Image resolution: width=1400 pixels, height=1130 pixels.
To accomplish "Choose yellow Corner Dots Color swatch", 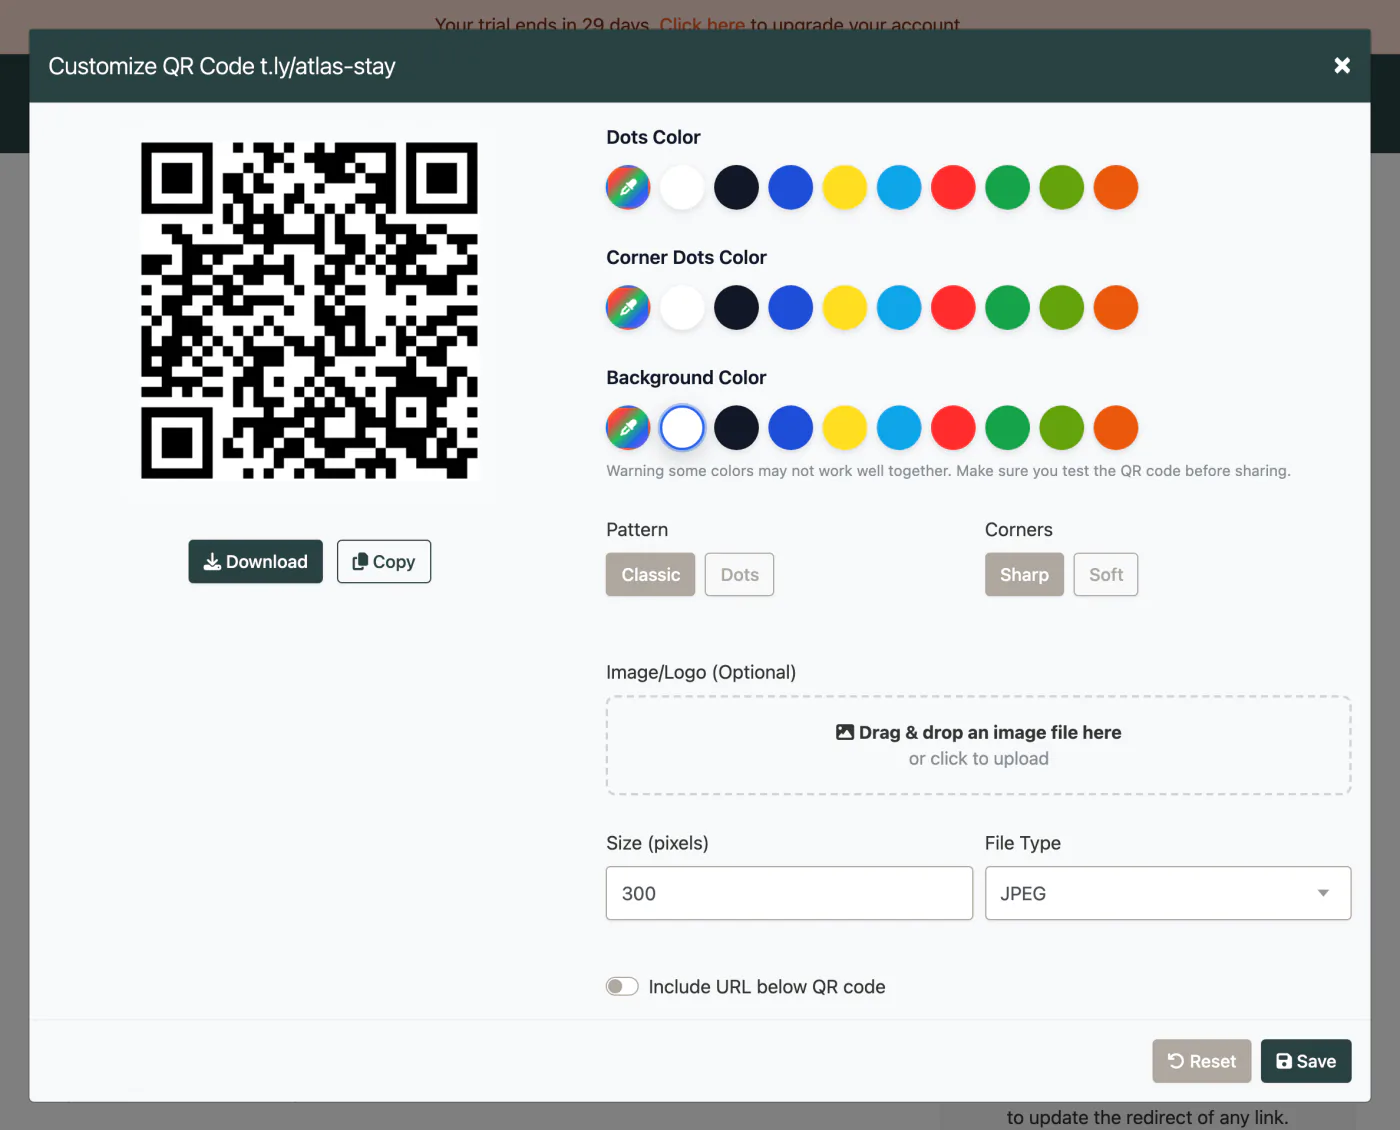I will [x=845, y=308].
